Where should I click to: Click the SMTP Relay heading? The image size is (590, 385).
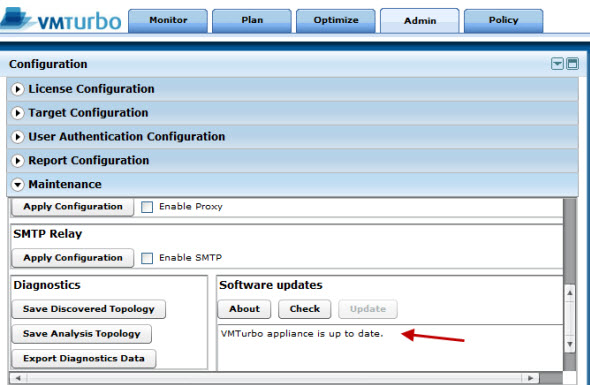pos(47,234)
